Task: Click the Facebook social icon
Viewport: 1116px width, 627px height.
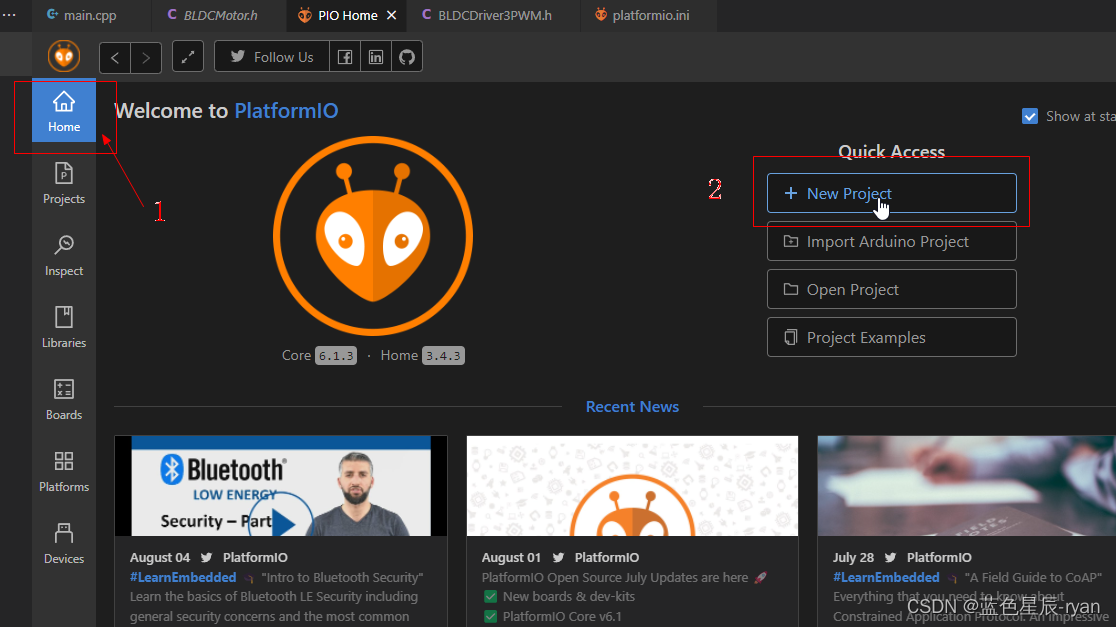Action: pyautogui.click(x=344, y=56)
